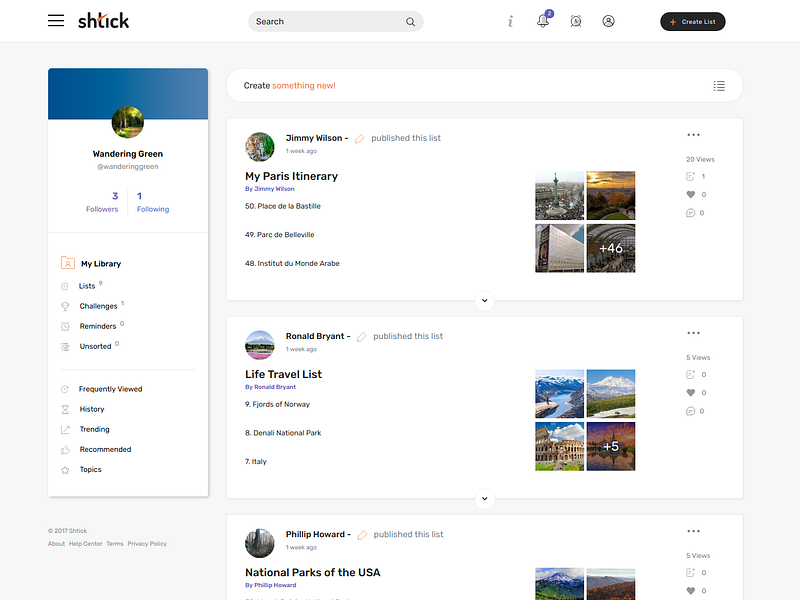Open Trending in the sidebar
800x600 pixels.
(94, 430)
